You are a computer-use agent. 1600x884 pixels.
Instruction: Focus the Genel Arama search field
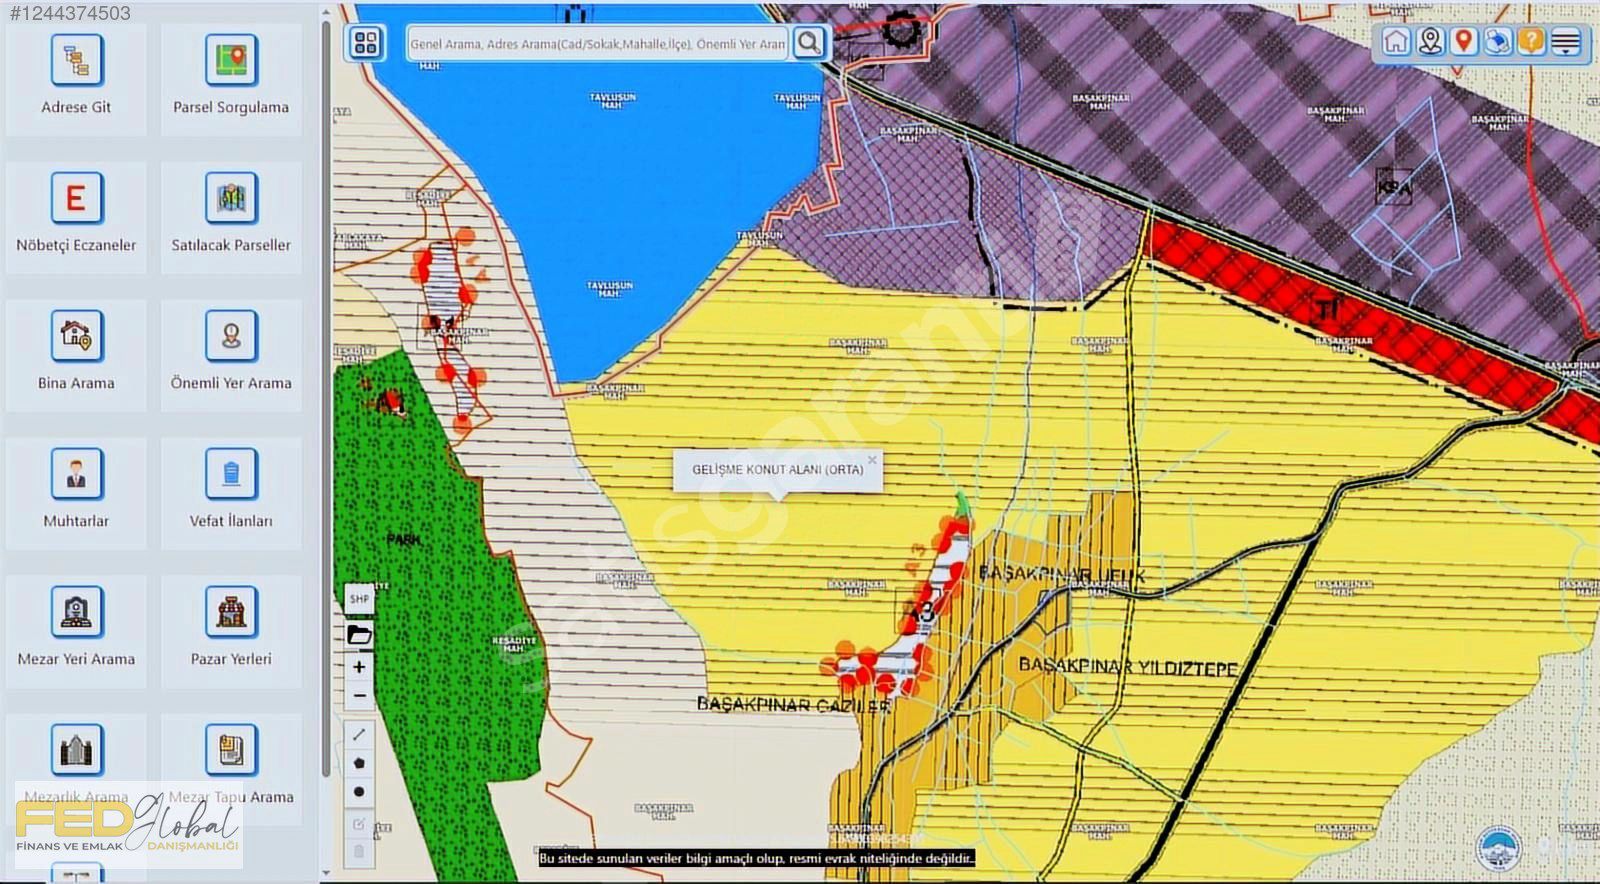(x=597, y=44)
